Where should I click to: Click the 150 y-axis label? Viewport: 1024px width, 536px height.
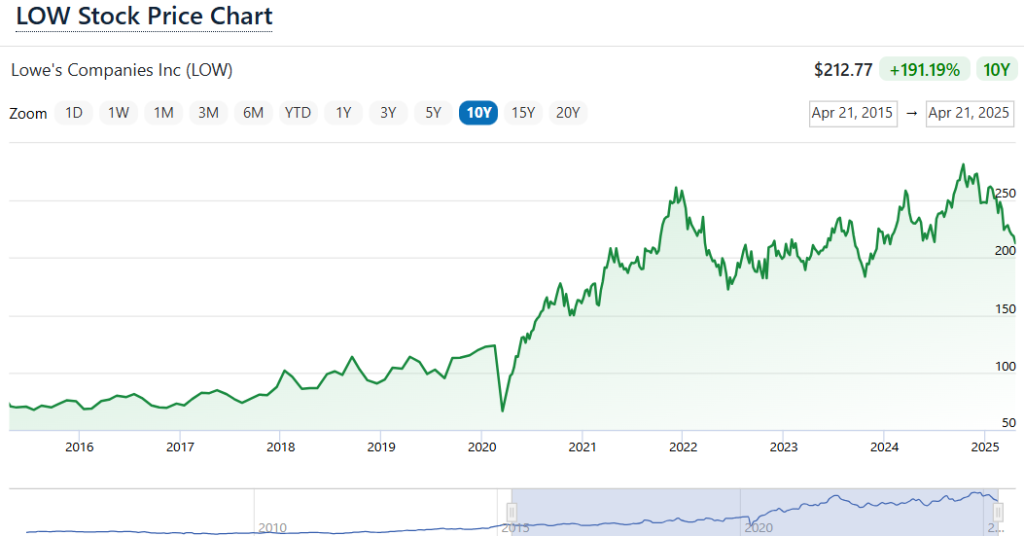pyautogui.click(x=1005, y=309)
